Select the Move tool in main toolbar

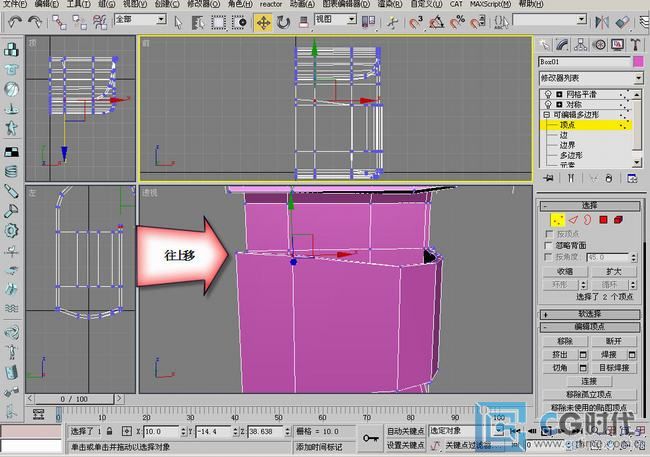tap(264, 20)
